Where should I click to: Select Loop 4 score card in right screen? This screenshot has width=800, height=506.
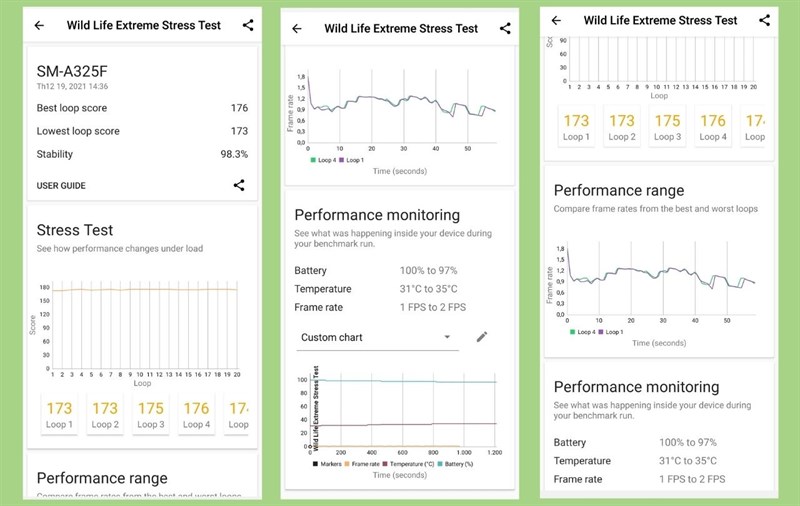click(713, 127)
